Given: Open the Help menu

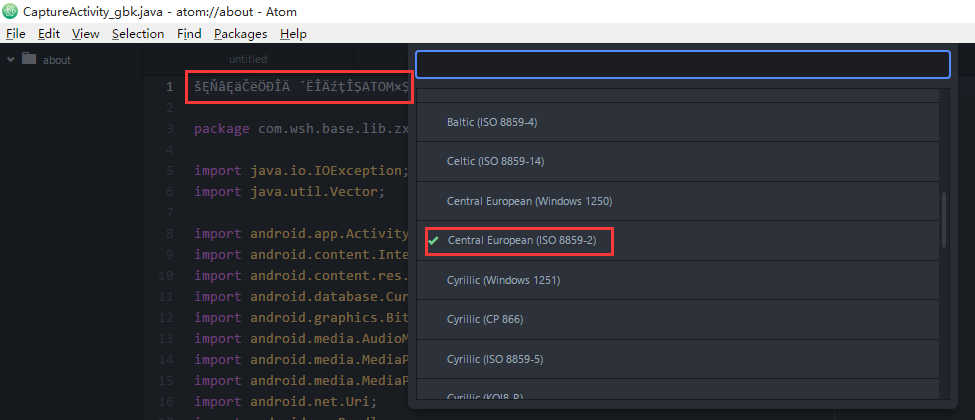Looking at the screenshot, I should point(293,34).
